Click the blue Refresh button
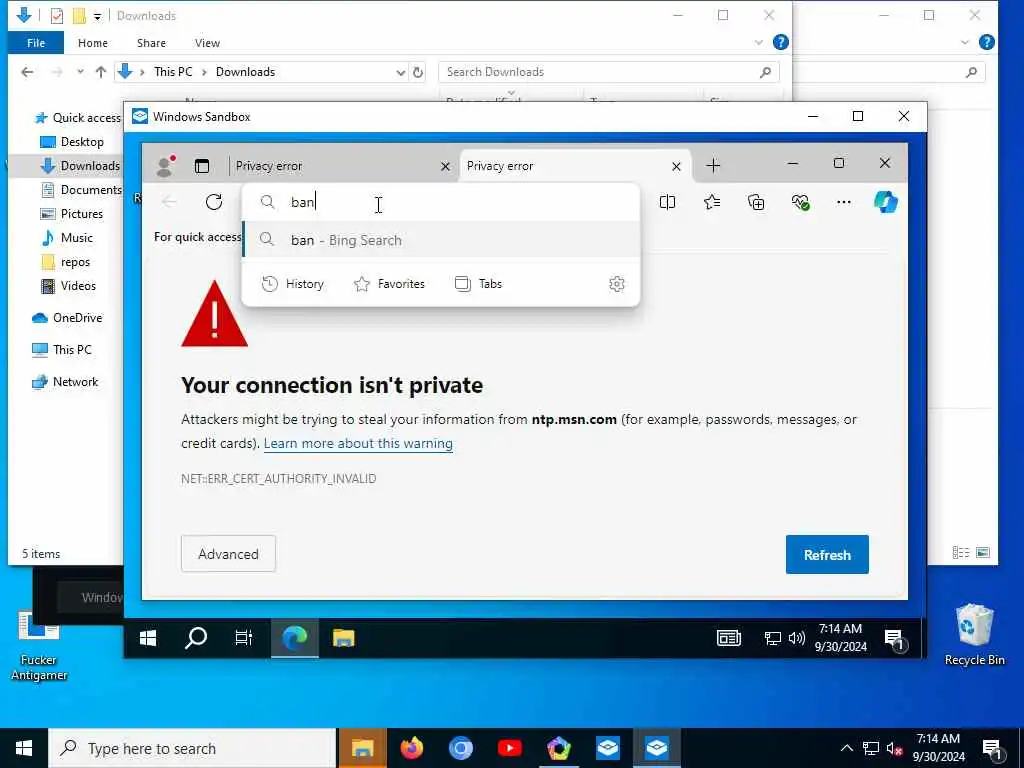The height and width of the screenshot is (768, 1024). tap(827, 554)
